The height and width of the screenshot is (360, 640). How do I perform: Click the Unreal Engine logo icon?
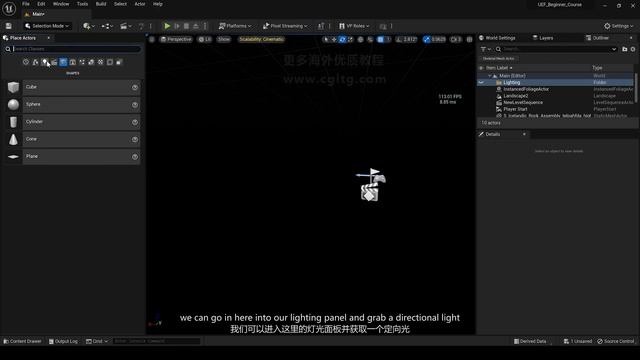pyautogui.click(x=9, y=8)
